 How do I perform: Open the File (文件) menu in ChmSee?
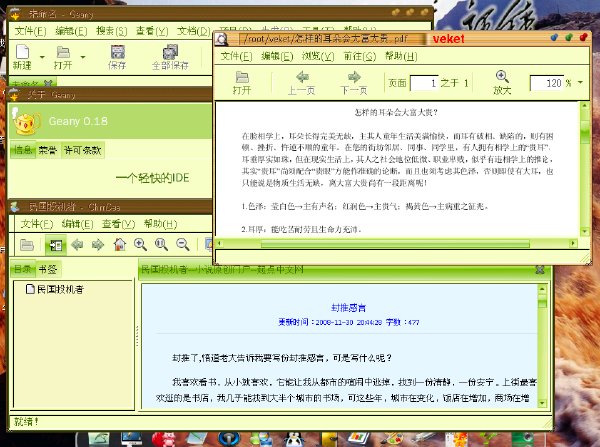(x=37, y=224)
